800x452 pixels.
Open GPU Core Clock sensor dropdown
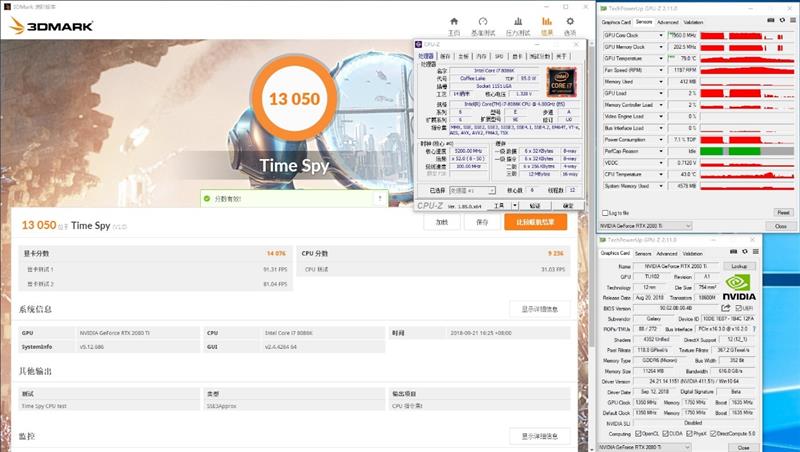661,35
